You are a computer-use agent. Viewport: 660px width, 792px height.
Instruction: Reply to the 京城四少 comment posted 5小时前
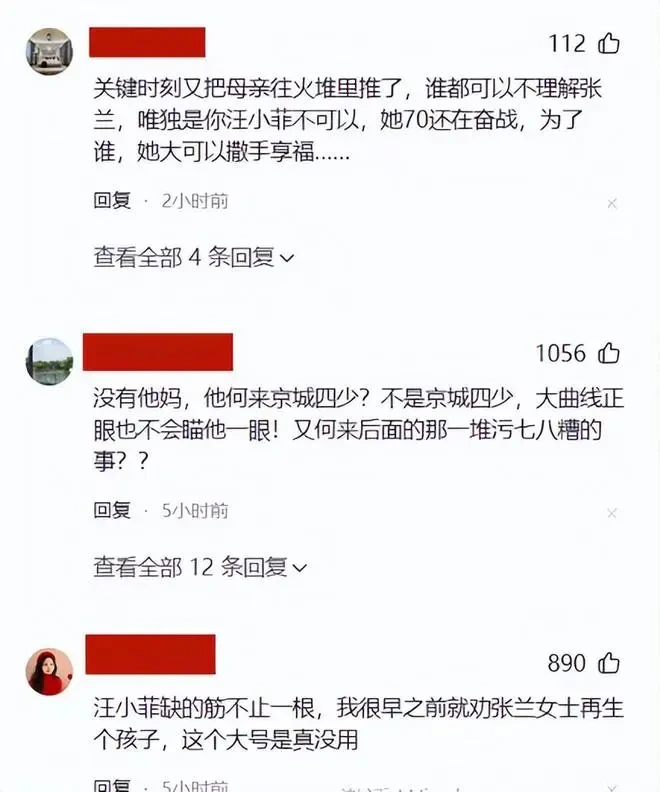pyautogui.click(x=112, y=510)
